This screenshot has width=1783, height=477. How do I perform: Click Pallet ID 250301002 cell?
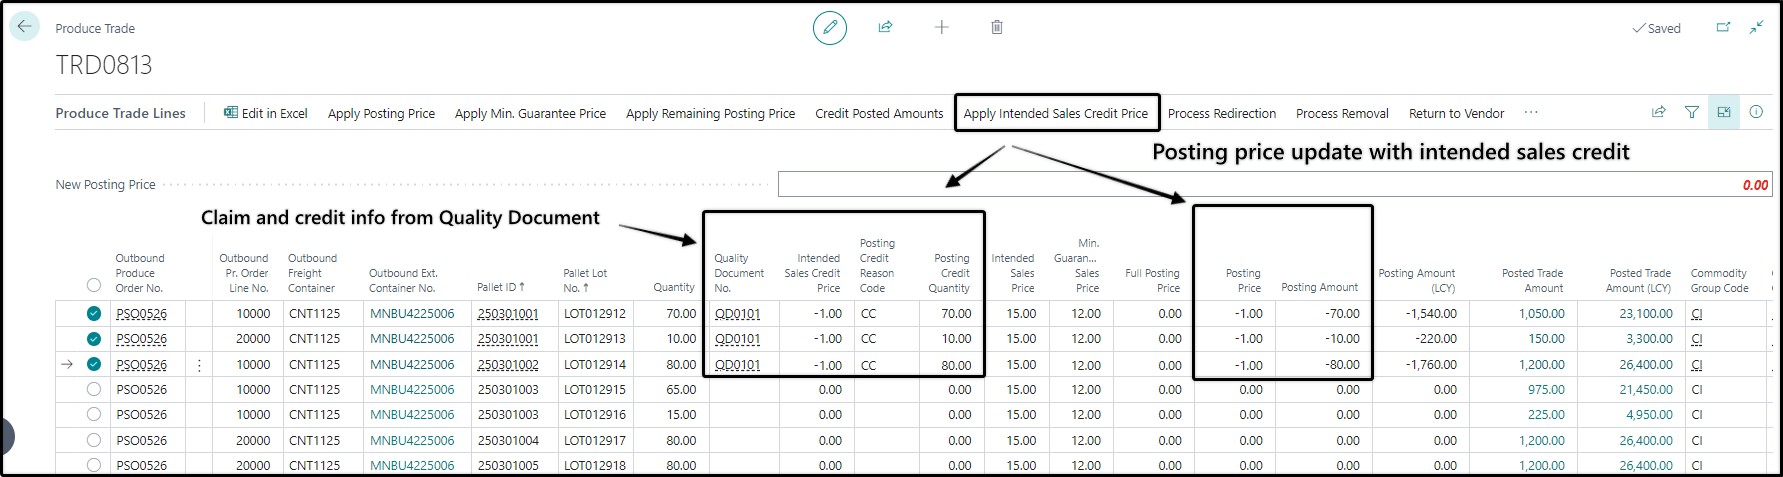[x=508, y=365]
